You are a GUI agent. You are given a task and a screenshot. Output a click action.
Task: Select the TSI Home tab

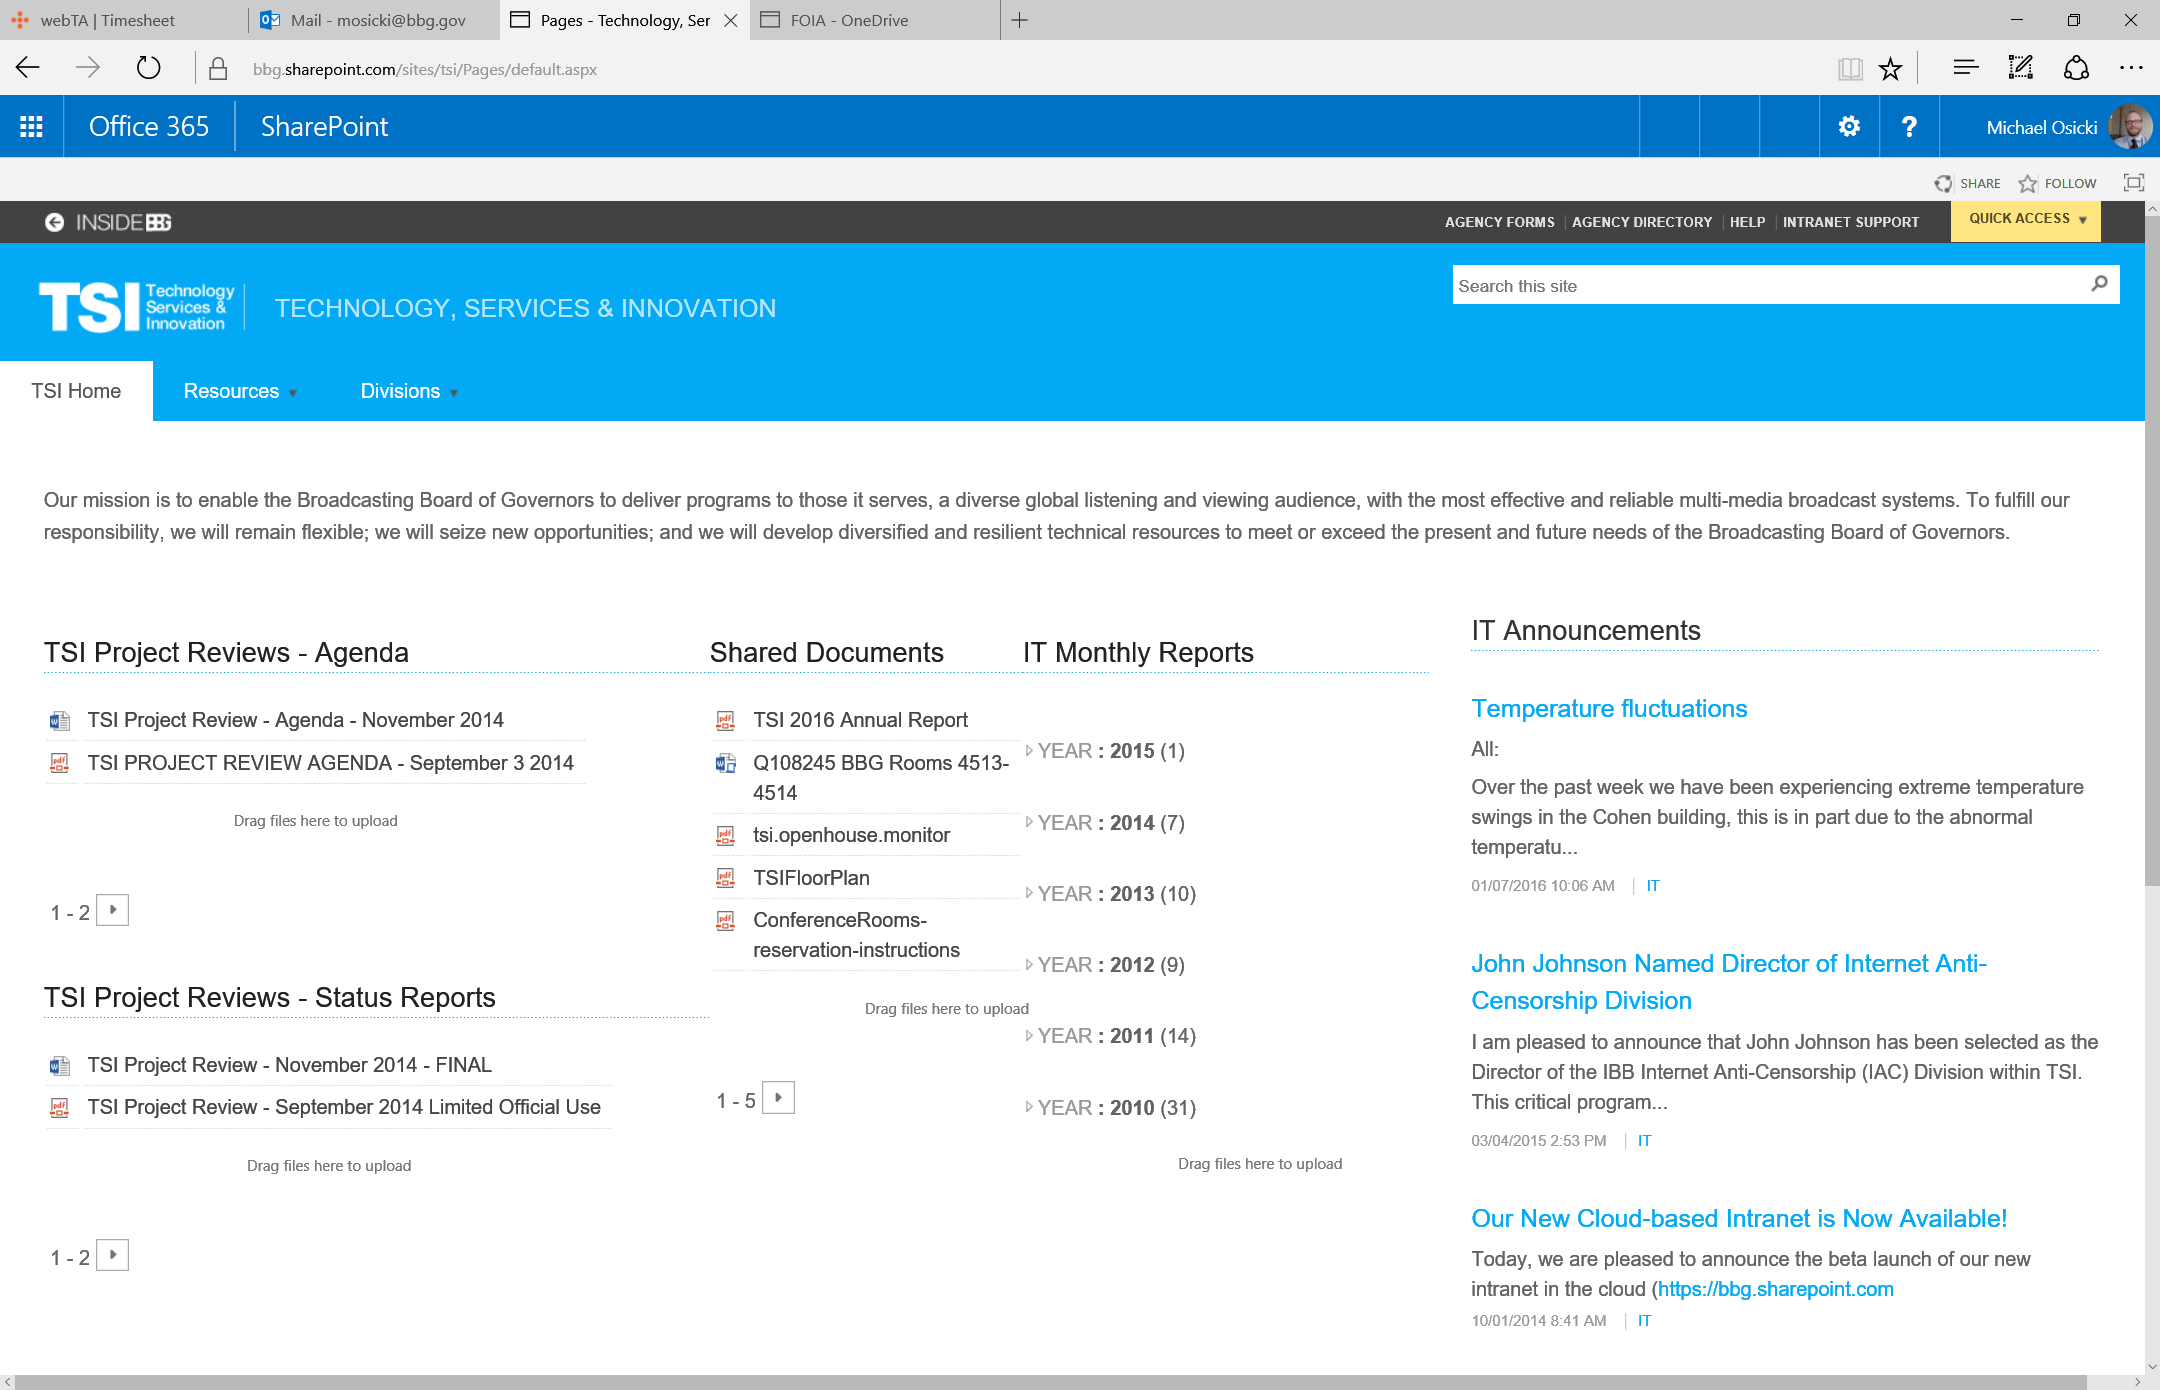[76, 391]
